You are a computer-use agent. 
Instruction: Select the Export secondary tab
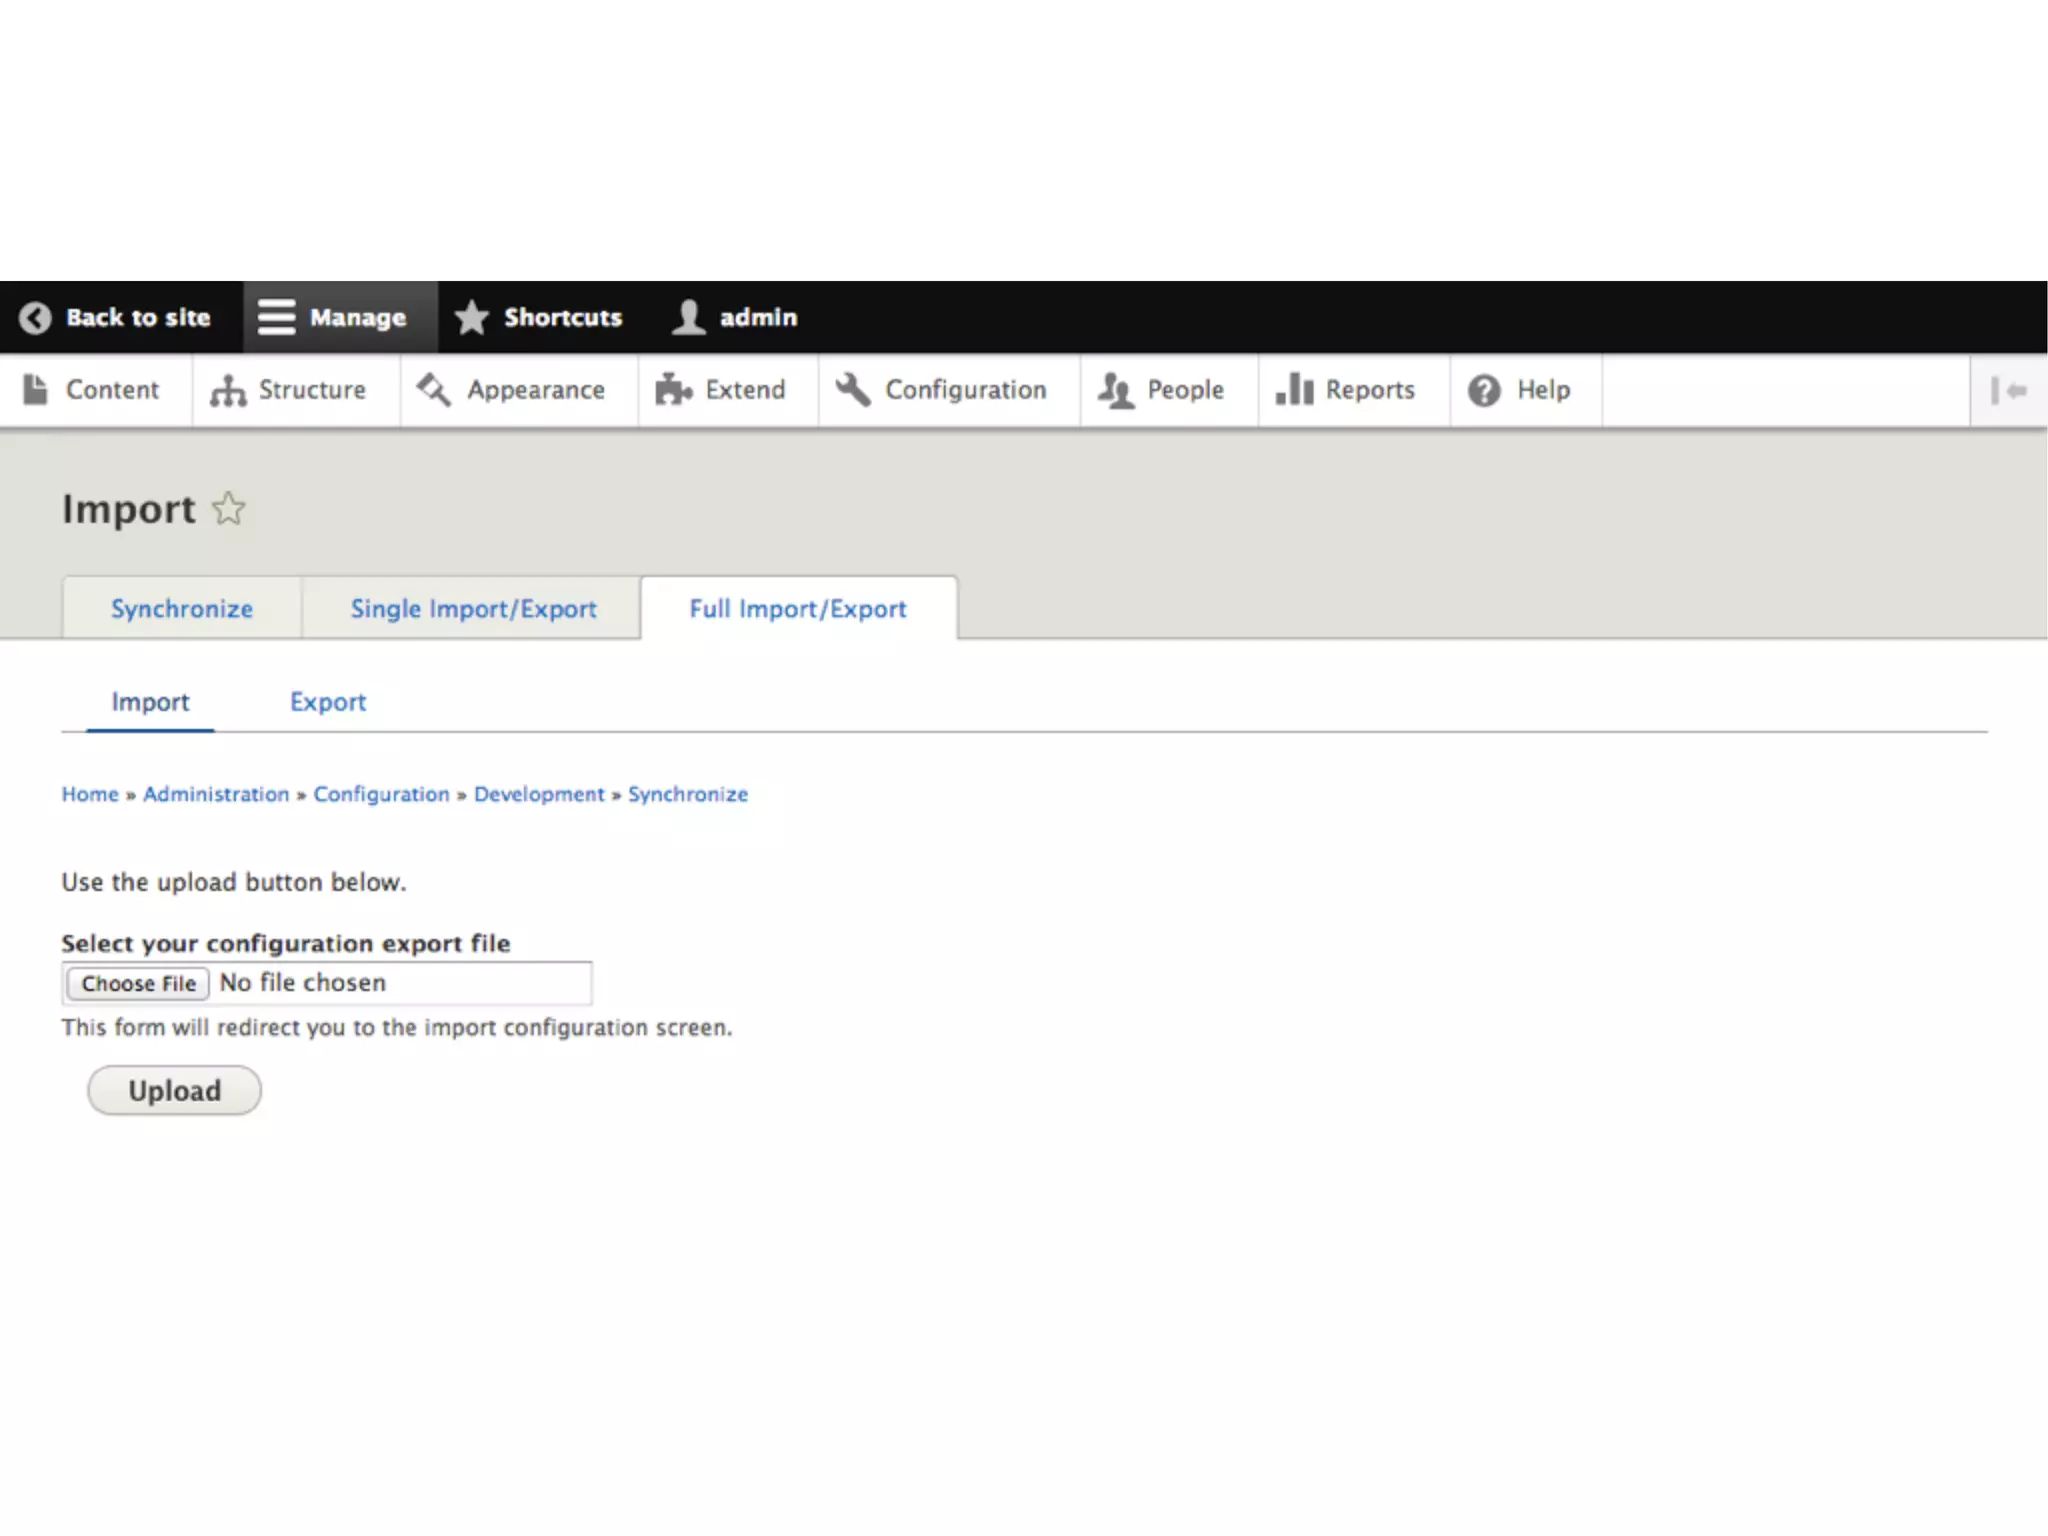(328, 702)
